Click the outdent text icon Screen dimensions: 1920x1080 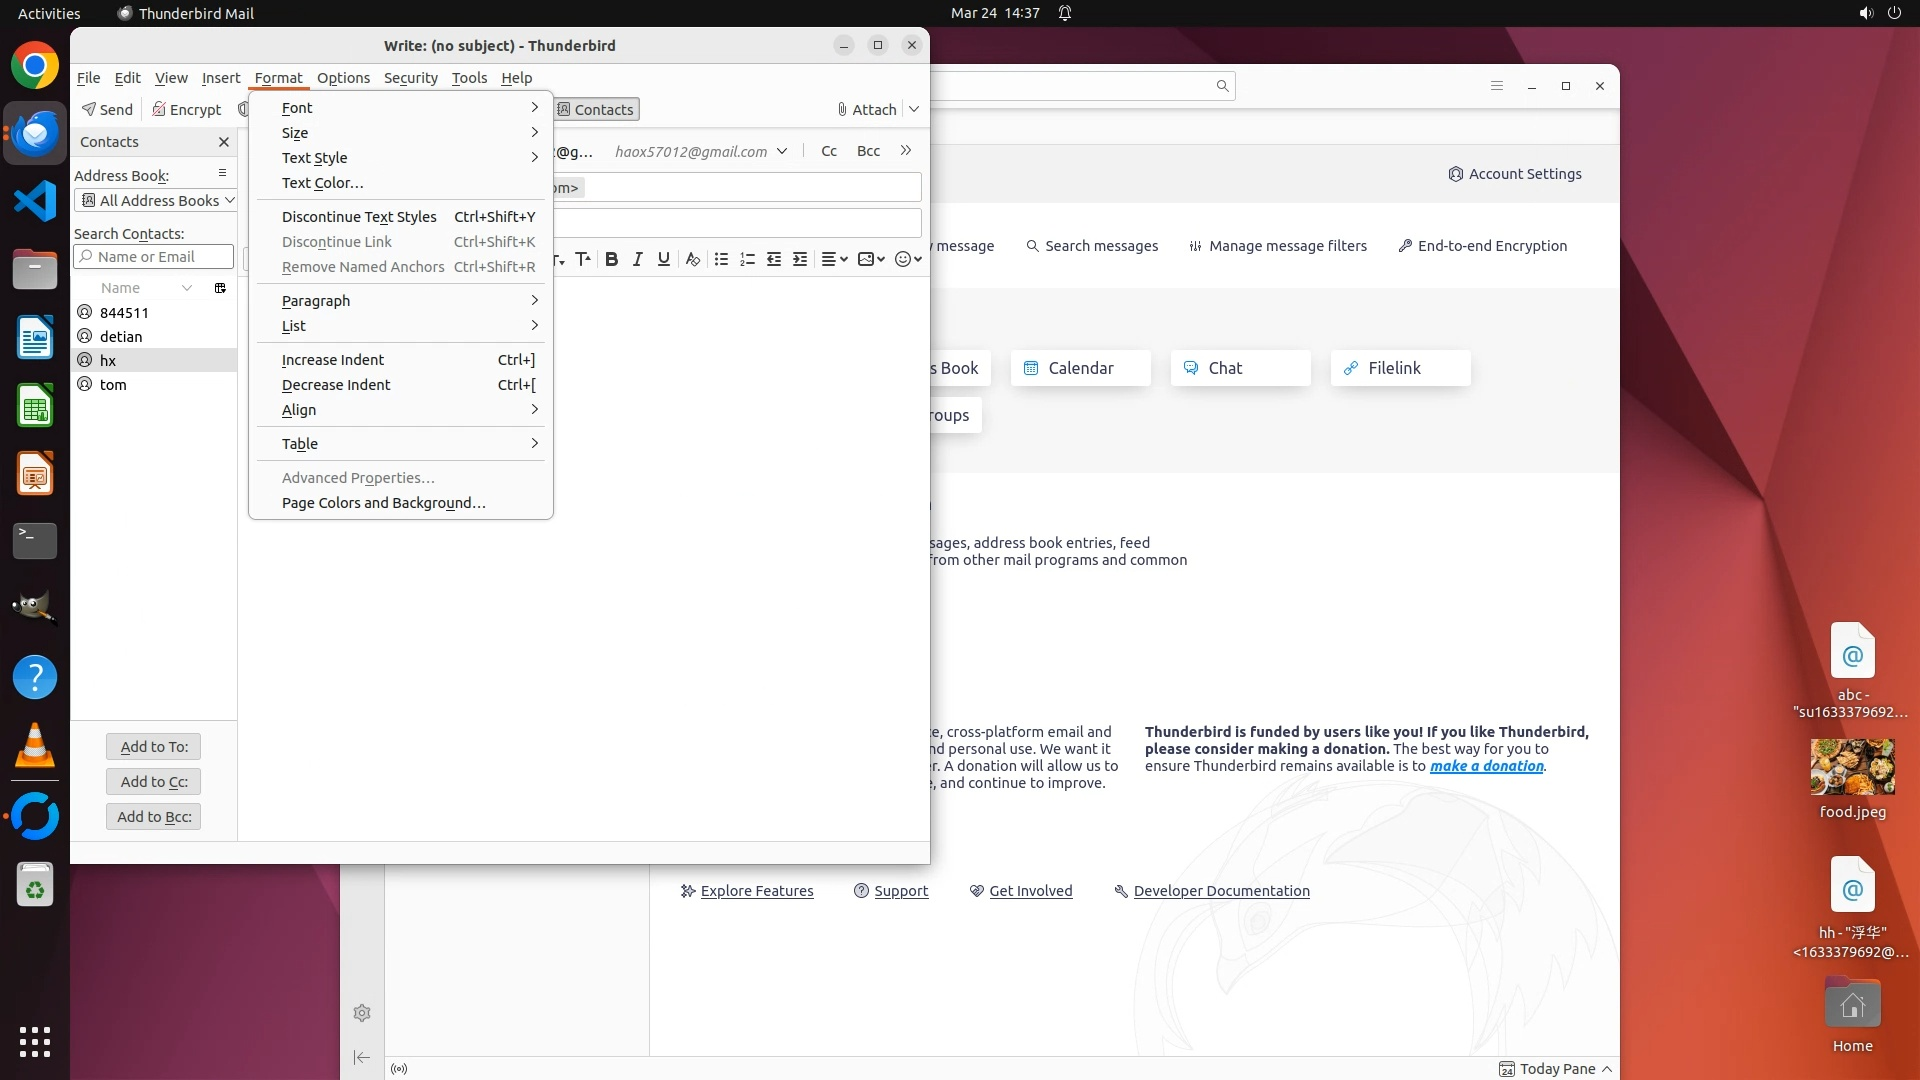773,259
